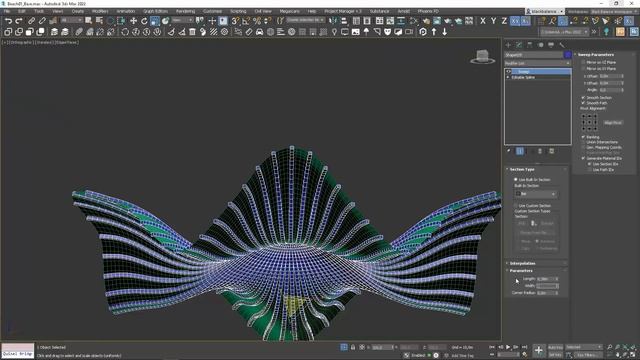Toggle the Sweep modifier eye icon
This screenshot has height=360, width=640.
(509, 71)
